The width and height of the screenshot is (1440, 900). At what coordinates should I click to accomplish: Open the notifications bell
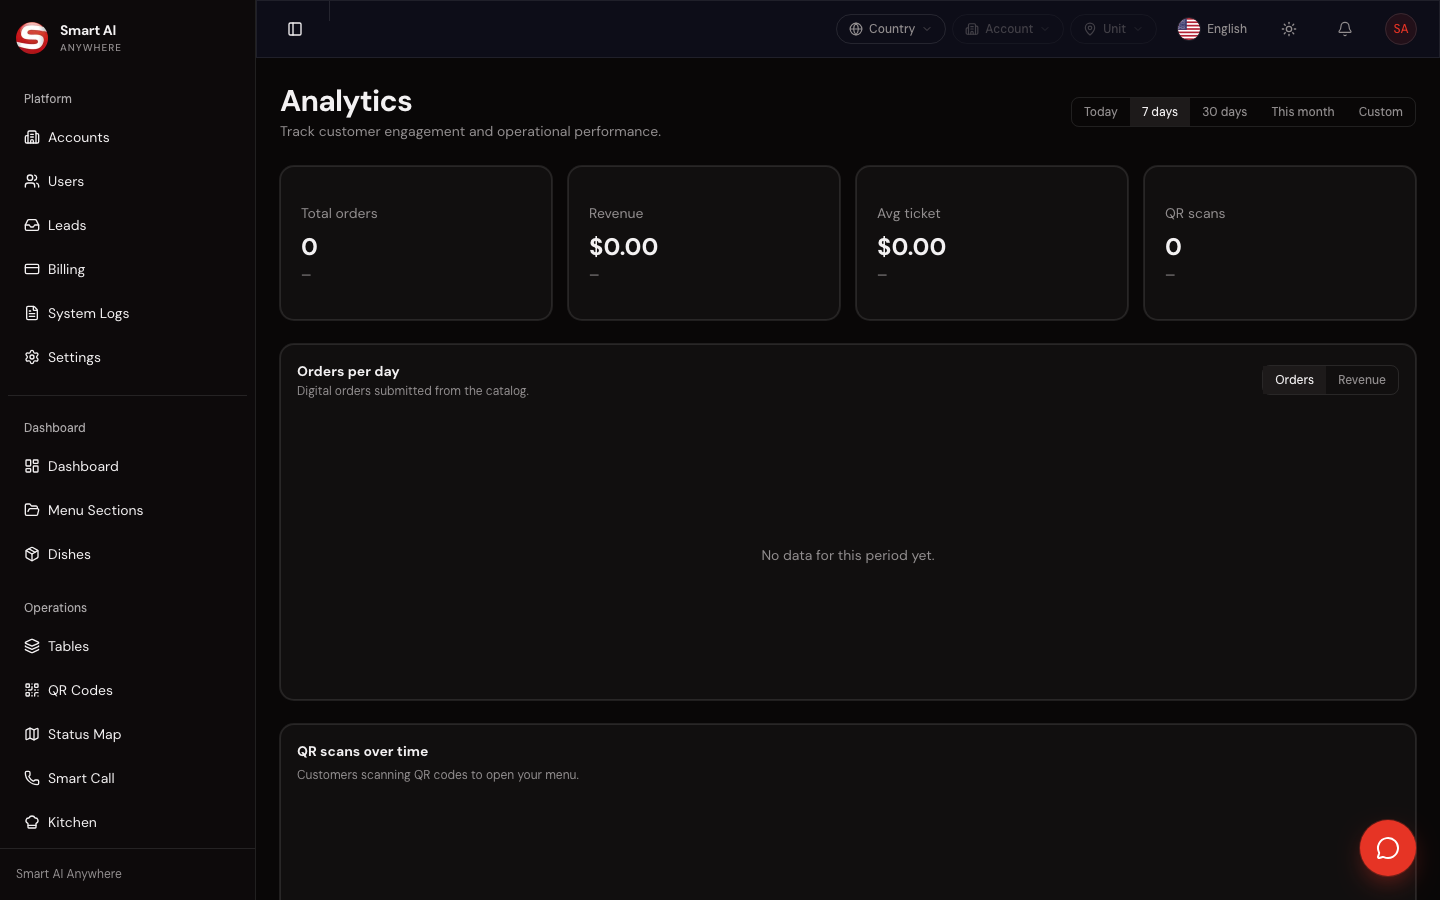click(x=1345, y=29)
